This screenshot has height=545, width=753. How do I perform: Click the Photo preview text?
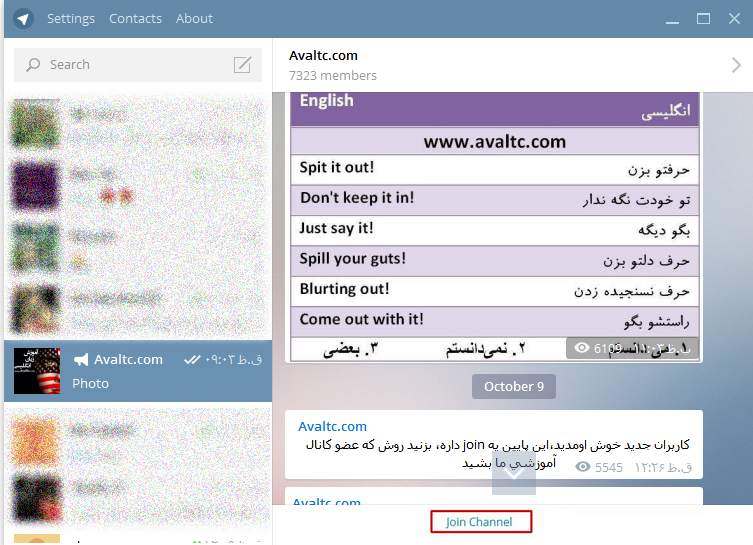tap(90, 384)
